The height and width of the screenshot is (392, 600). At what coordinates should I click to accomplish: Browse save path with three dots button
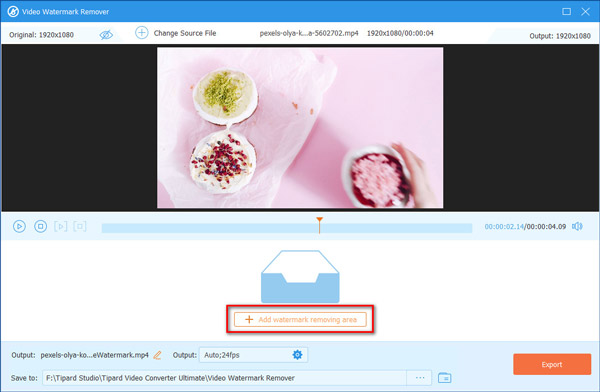click(x=420, y=378)
